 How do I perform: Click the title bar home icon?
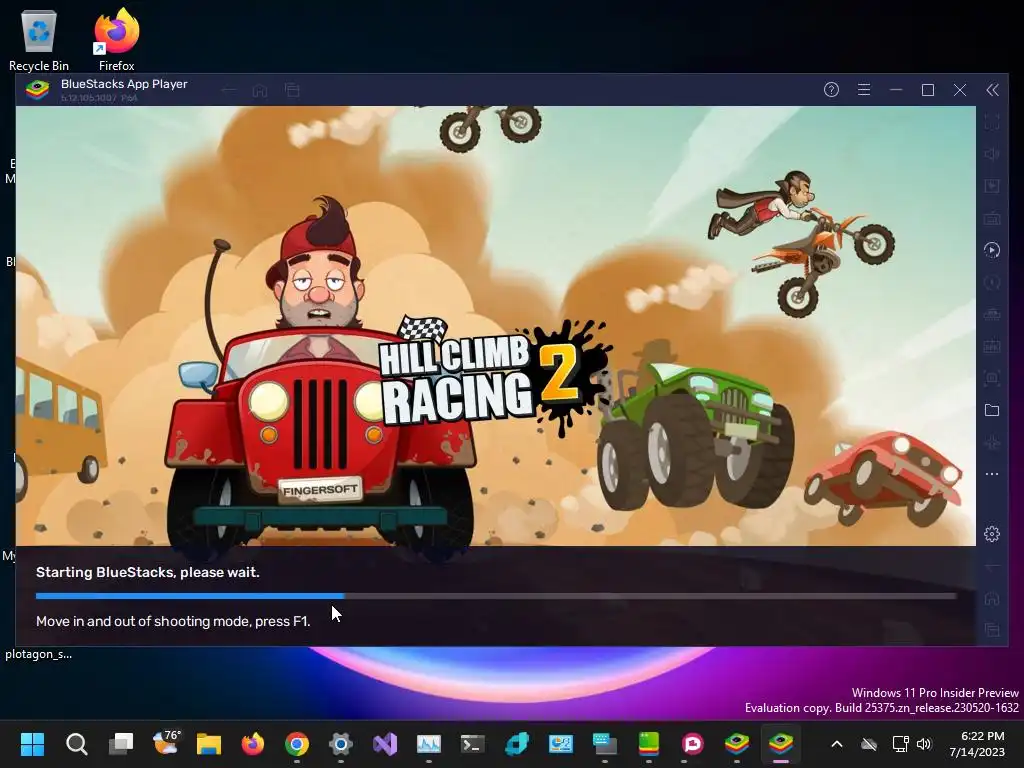260,90
